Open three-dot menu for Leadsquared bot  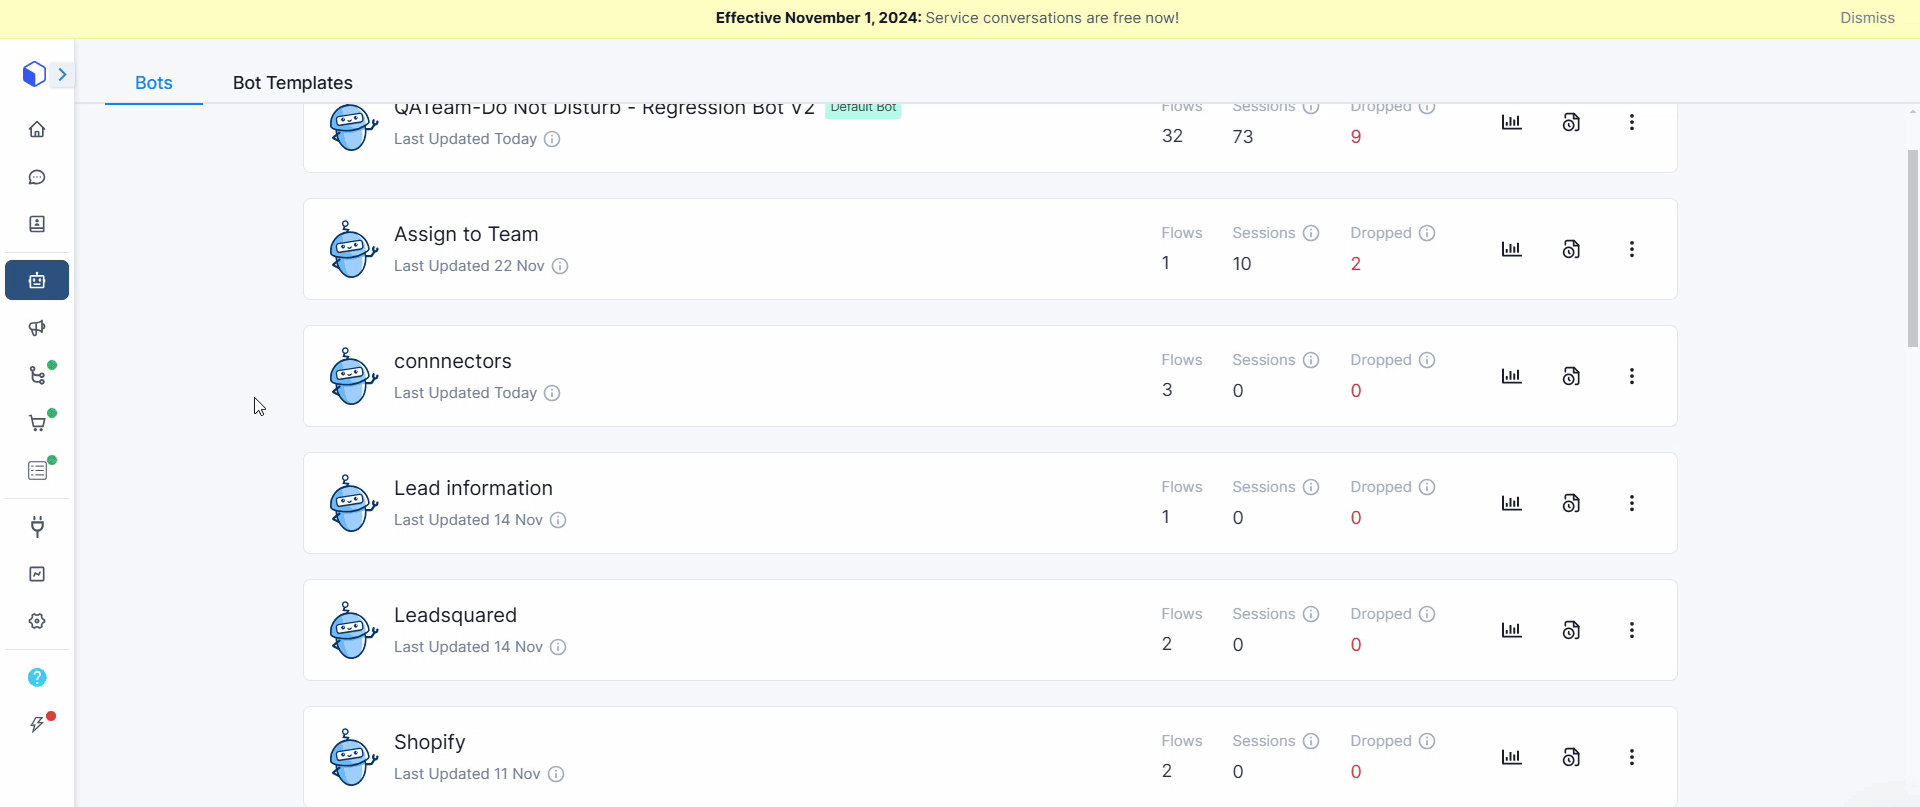tap(1631, 630)
